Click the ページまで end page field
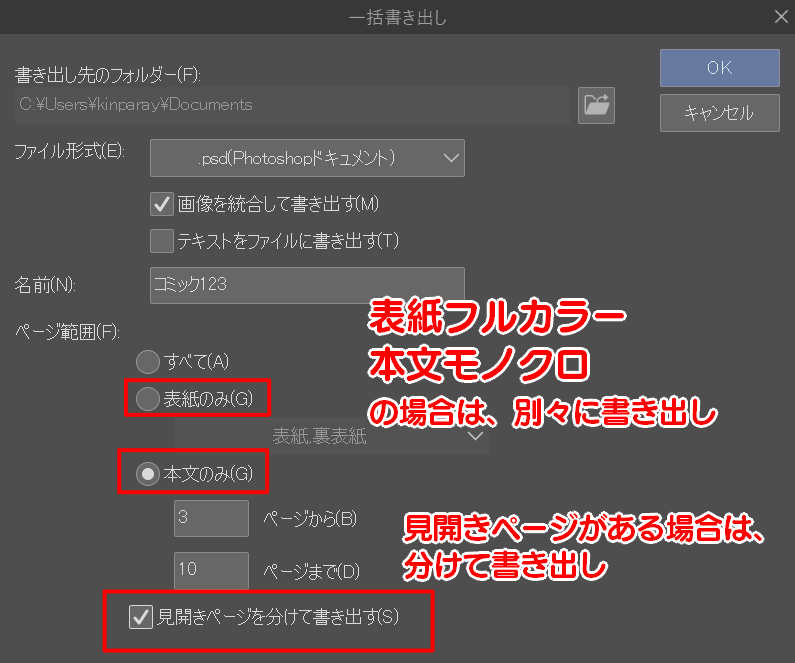Viewport: 795px width, 663px height. tap(211, 570)
